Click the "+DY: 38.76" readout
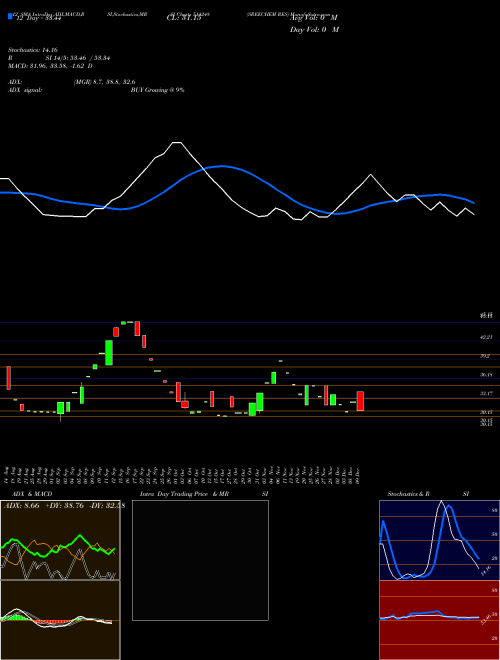Screen dimensions: 500x660 point(65,505)
